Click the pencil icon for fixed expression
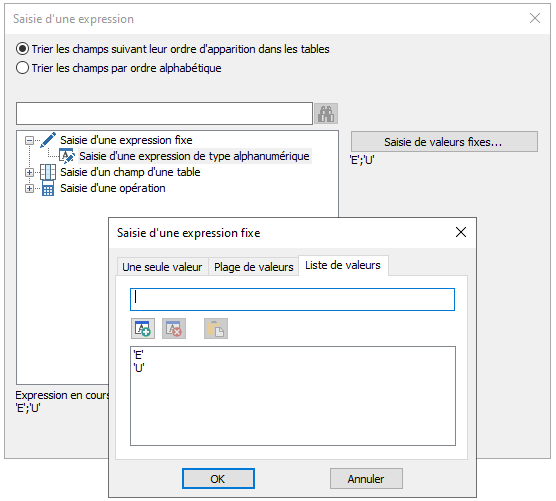 pos(48,140)
